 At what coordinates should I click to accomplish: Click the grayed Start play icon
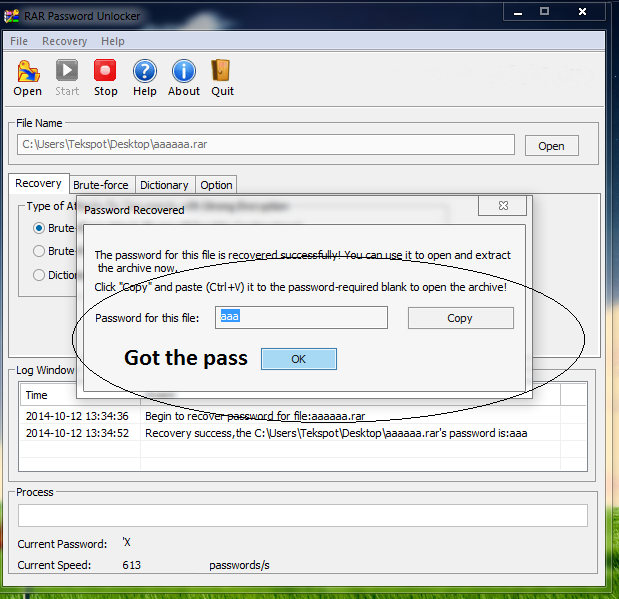67,71
